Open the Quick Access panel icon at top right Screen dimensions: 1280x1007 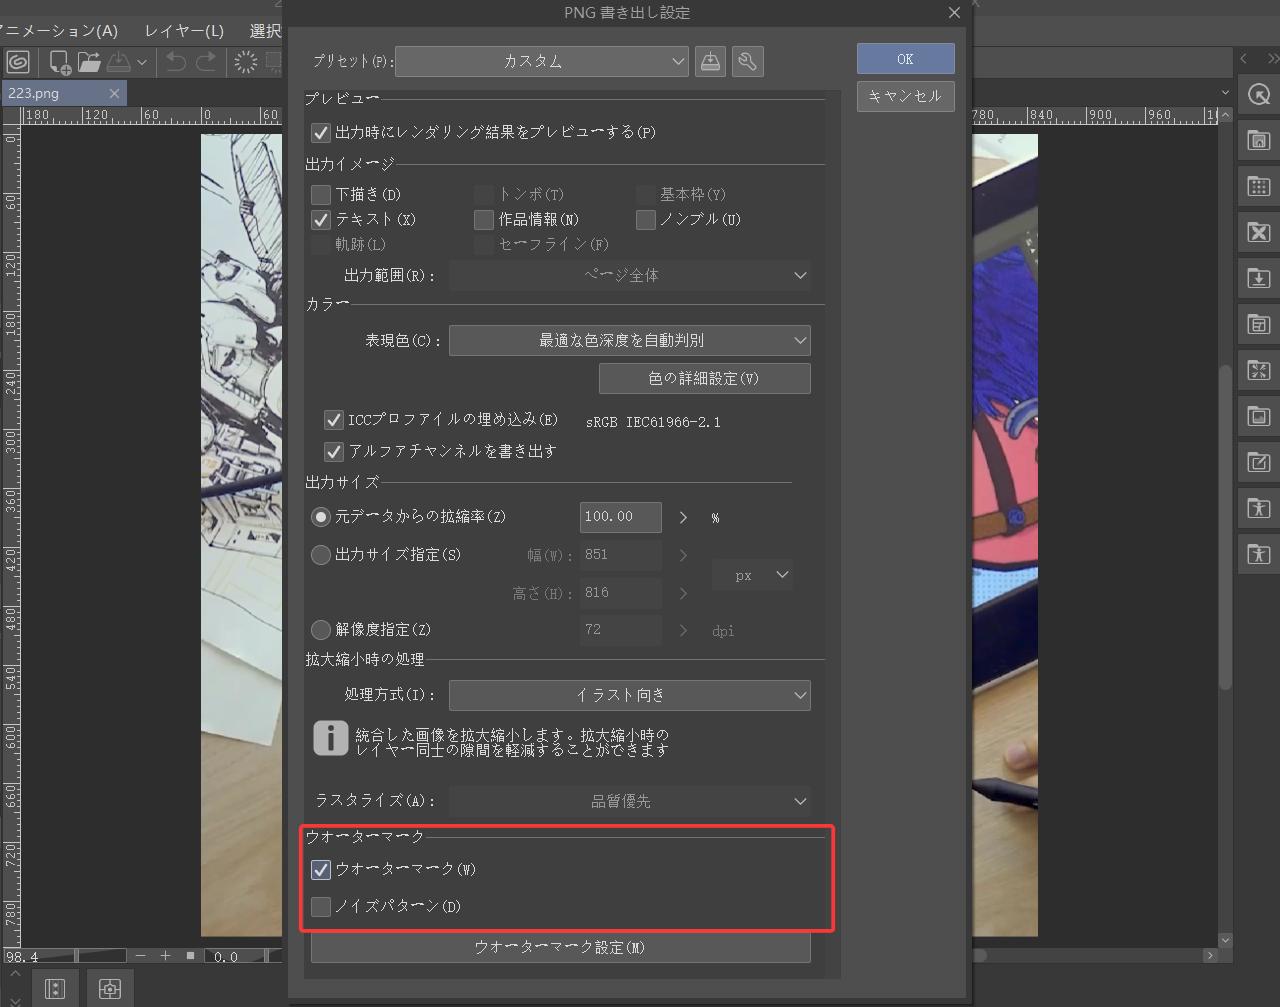(1258, 95)
